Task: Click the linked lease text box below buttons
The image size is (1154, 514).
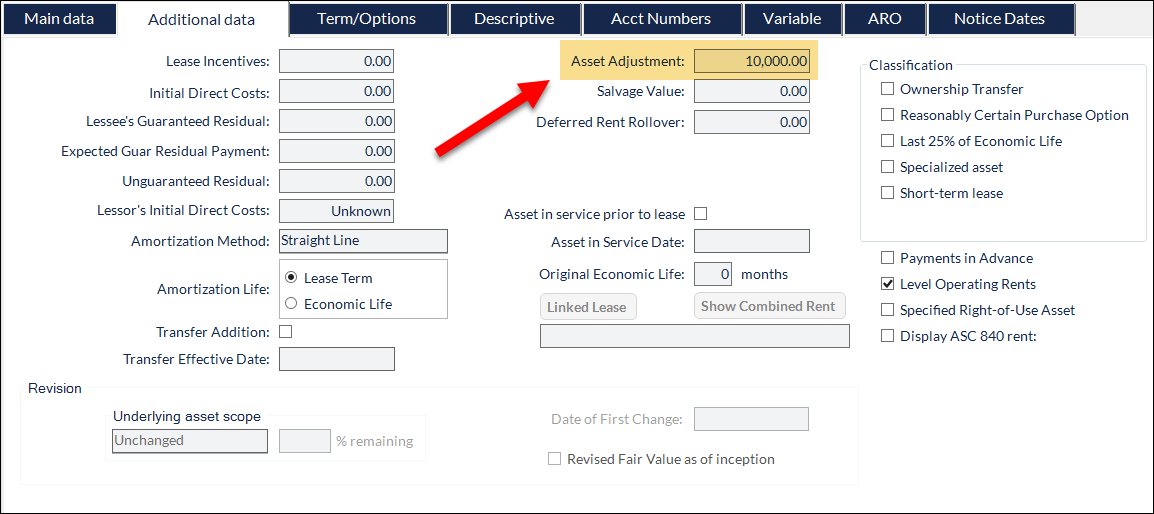Action: pos(695,336)
